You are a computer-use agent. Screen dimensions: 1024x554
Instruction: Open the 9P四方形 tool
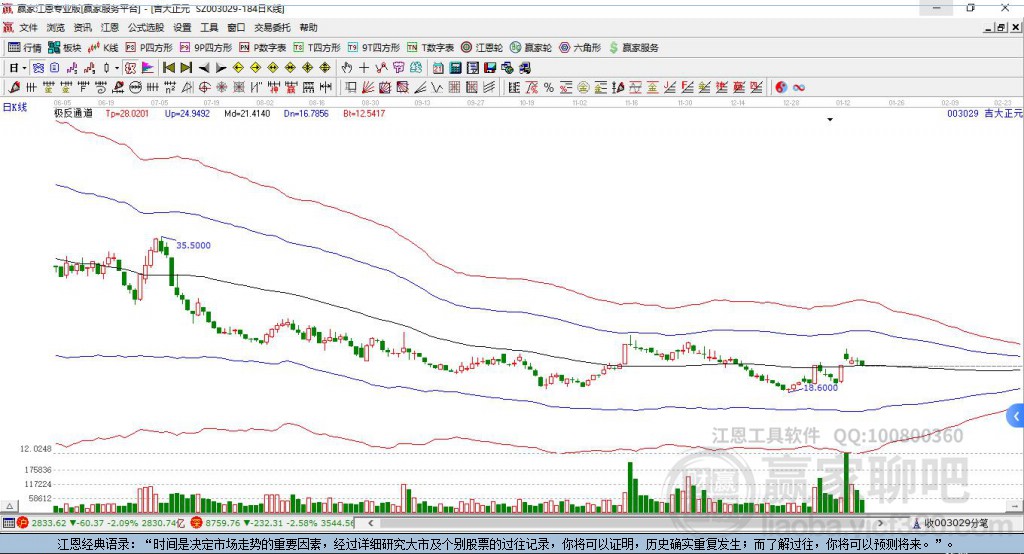[206, 48]
